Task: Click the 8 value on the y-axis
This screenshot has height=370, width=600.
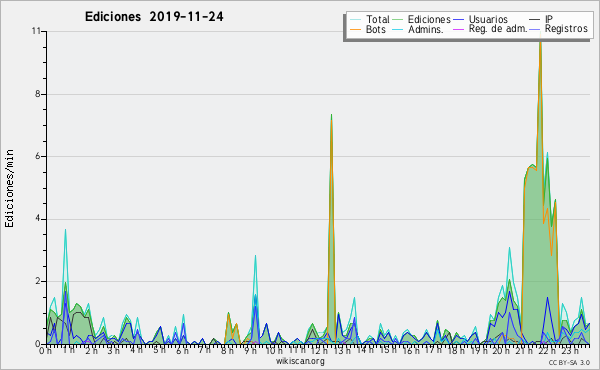Action: click(38, 94)
